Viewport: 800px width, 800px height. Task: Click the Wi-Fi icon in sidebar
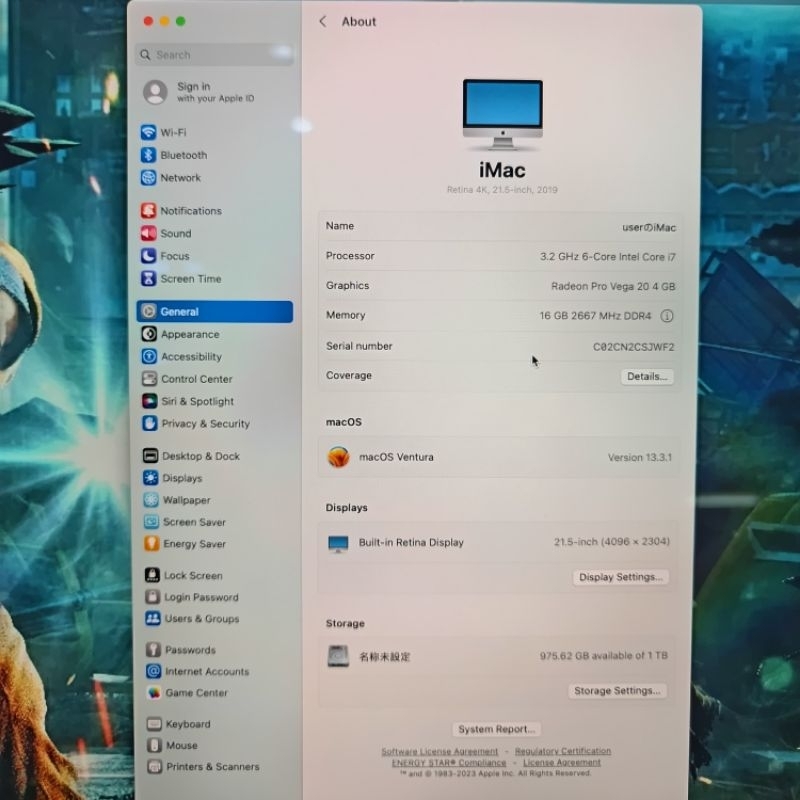point(148,132)
